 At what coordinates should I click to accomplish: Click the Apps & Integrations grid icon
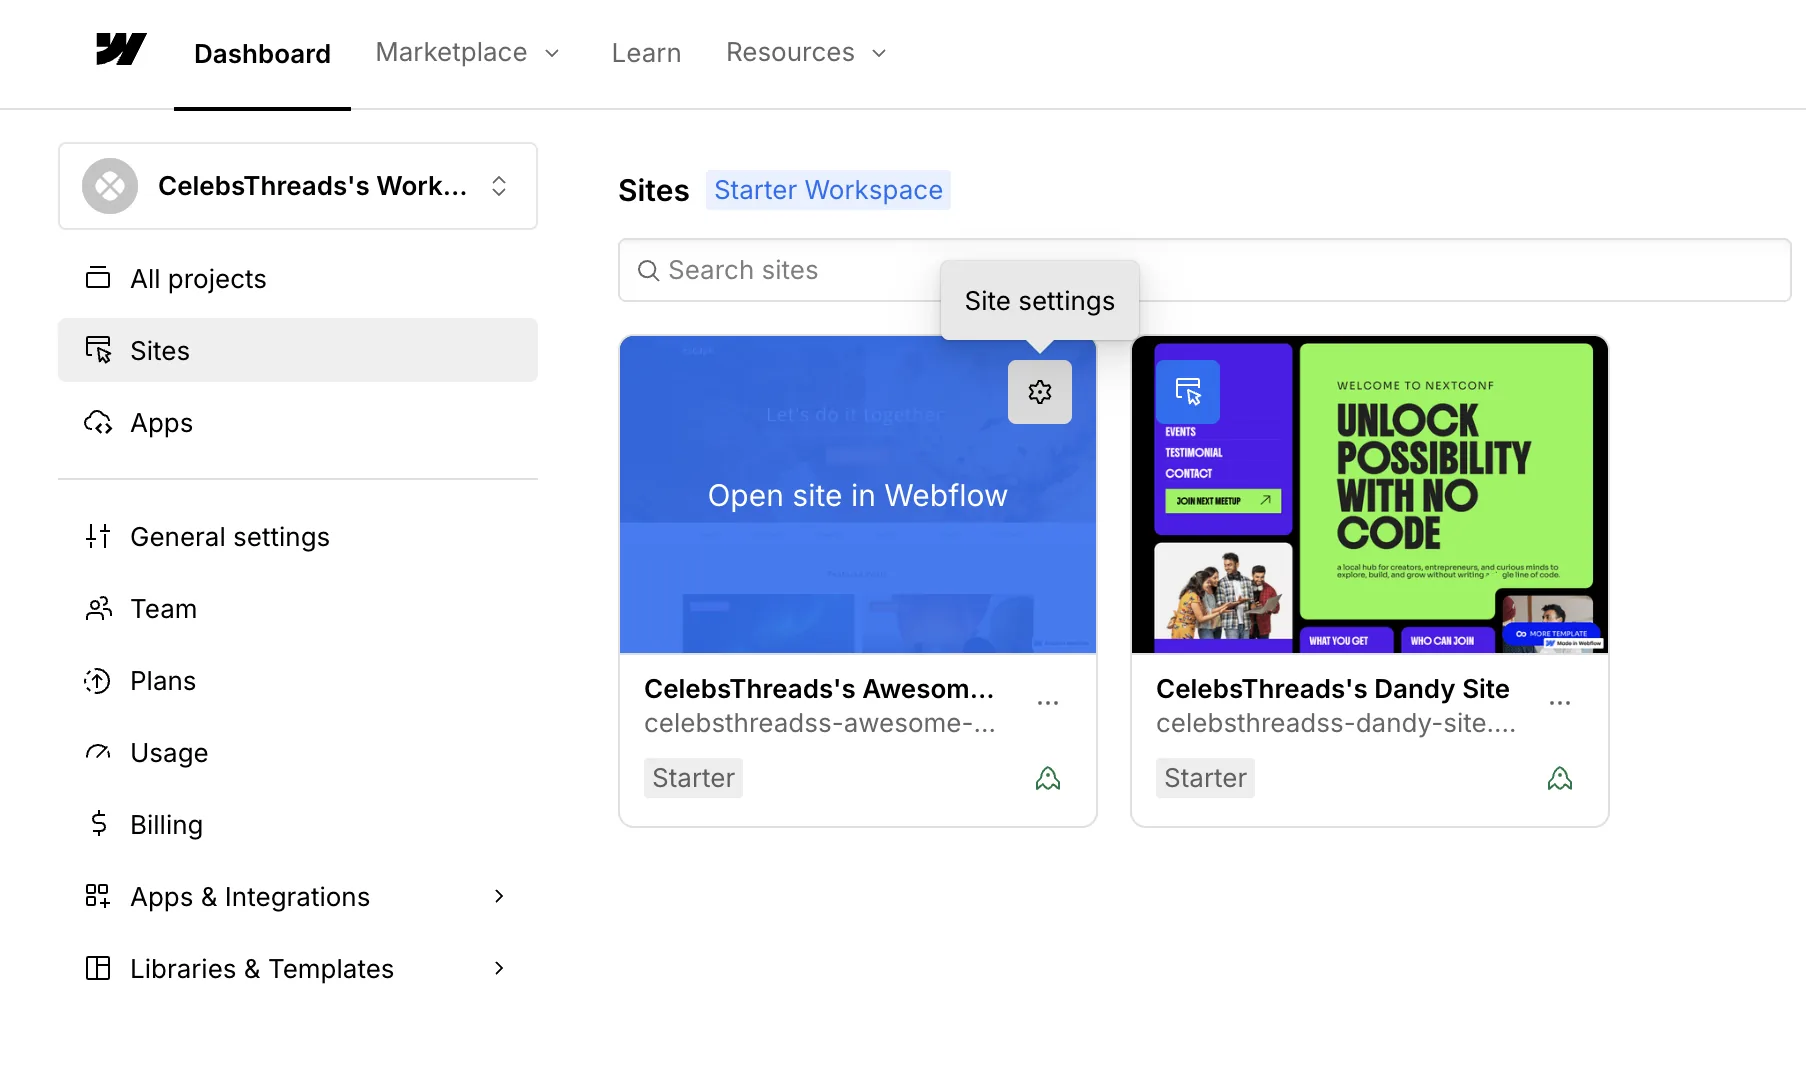point(98,896)
